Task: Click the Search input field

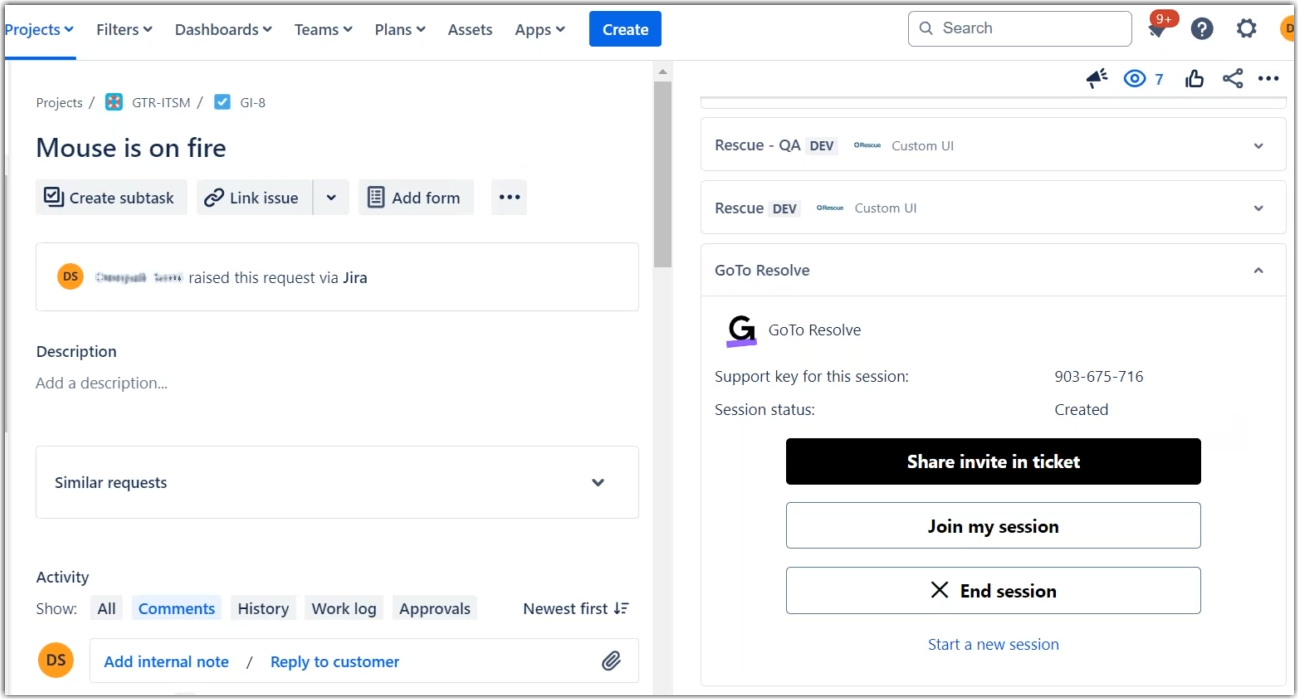Action: (1020, 29)
